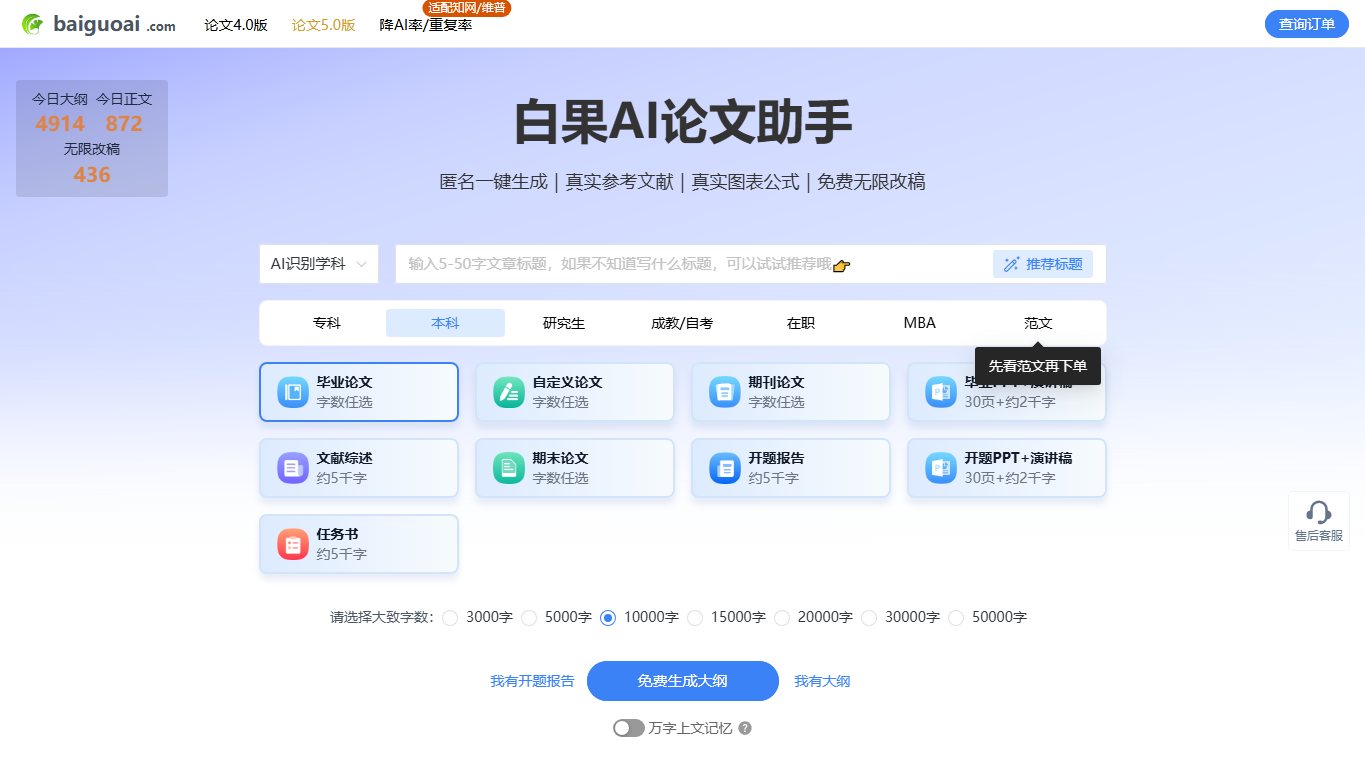This screenshot has width=1365, height=768.
Task: Open the AI识别学科 dropdown
Action: click(319, 264)
